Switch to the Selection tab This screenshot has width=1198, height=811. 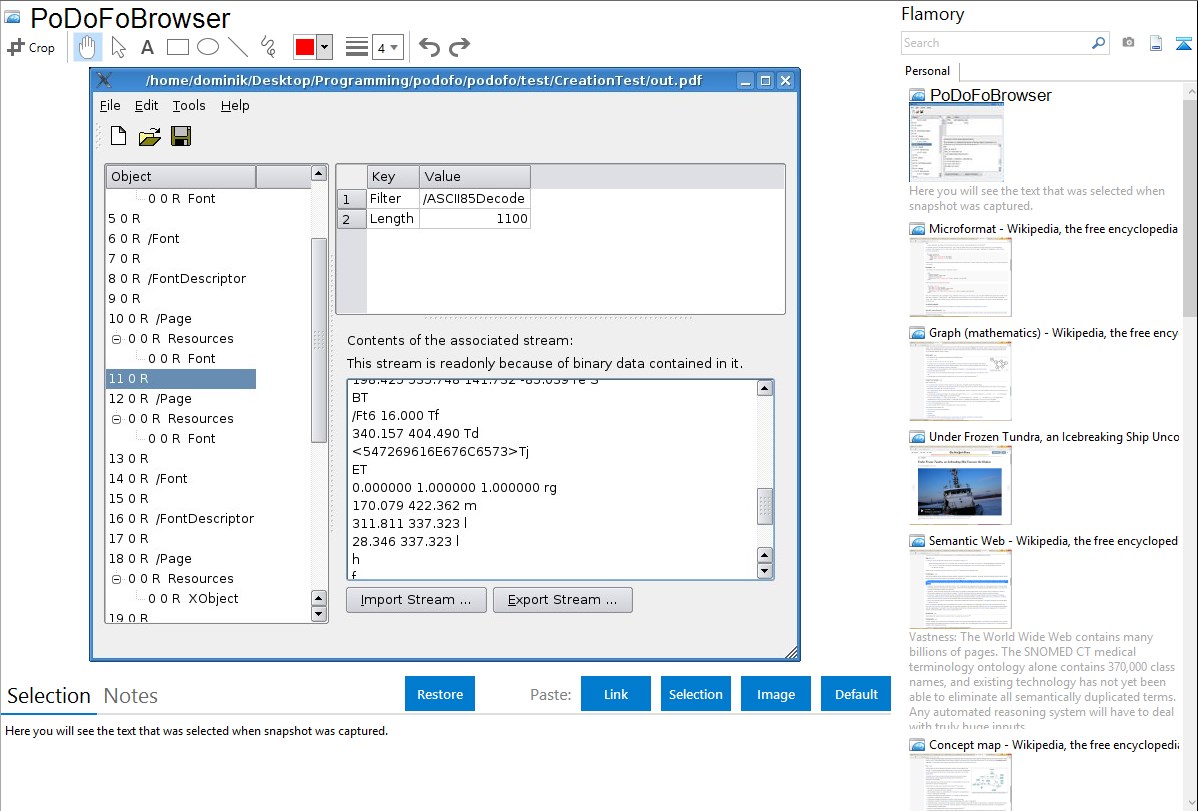(49, 696)
